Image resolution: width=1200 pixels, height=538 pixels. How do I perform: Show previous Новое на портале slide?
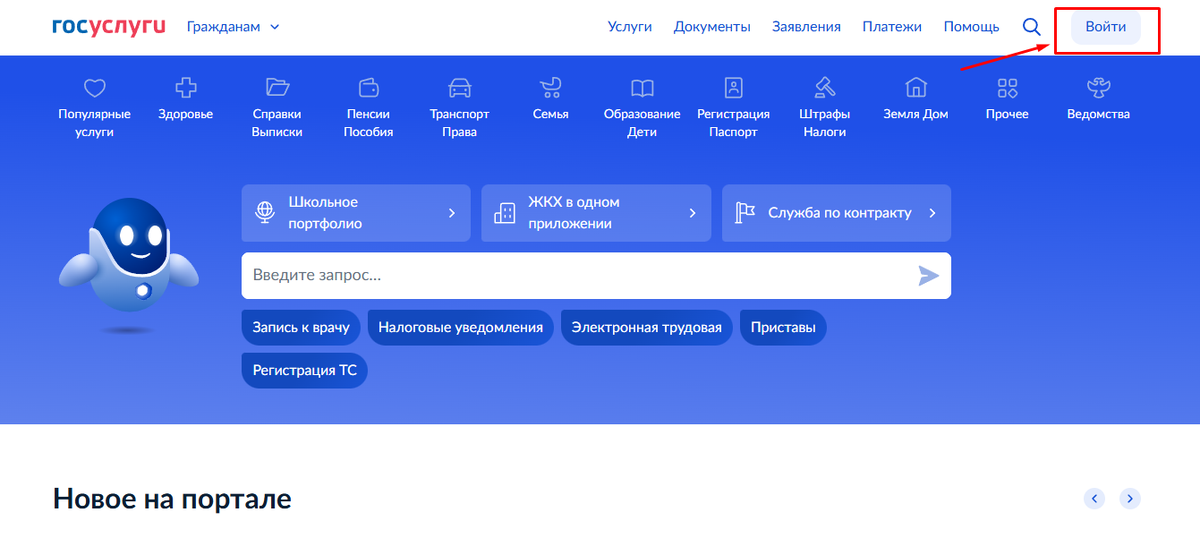pyautogui.click(x=1095, y=498)
